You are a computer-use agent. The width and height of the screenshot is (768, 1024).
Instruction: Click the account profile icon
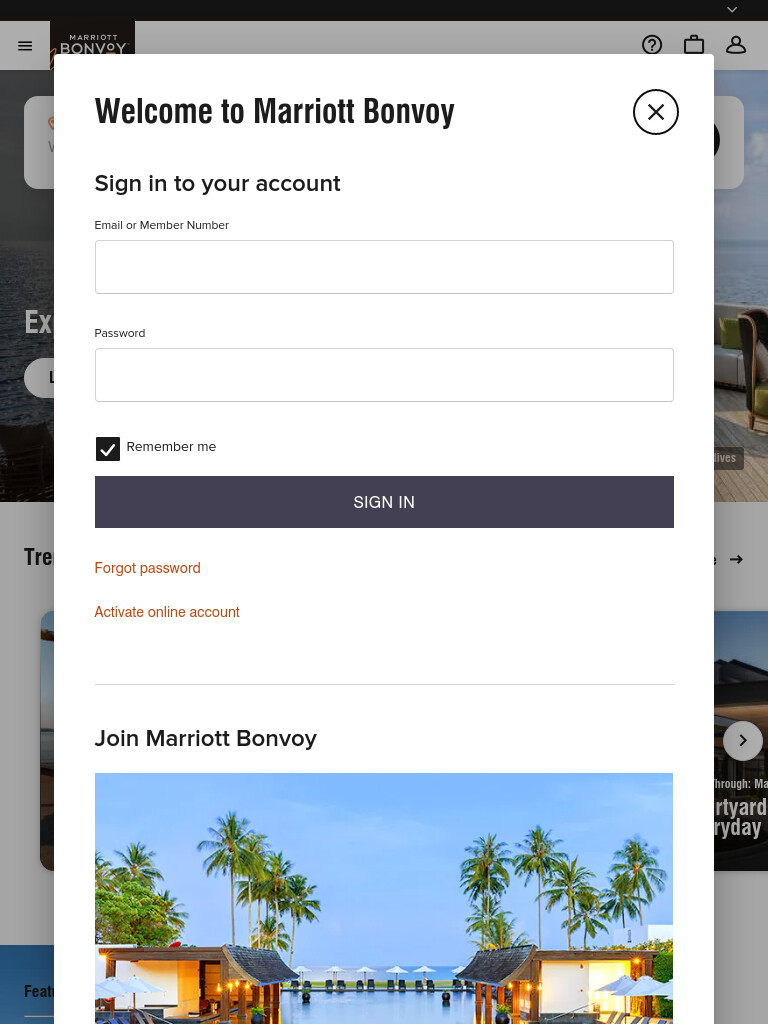(736, 45)
